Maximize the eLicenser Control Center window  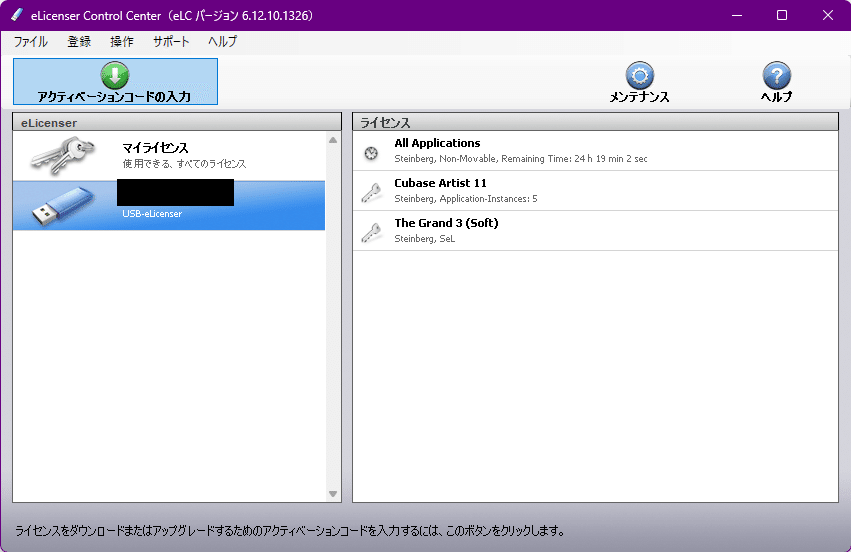click(x=782, y=15)
